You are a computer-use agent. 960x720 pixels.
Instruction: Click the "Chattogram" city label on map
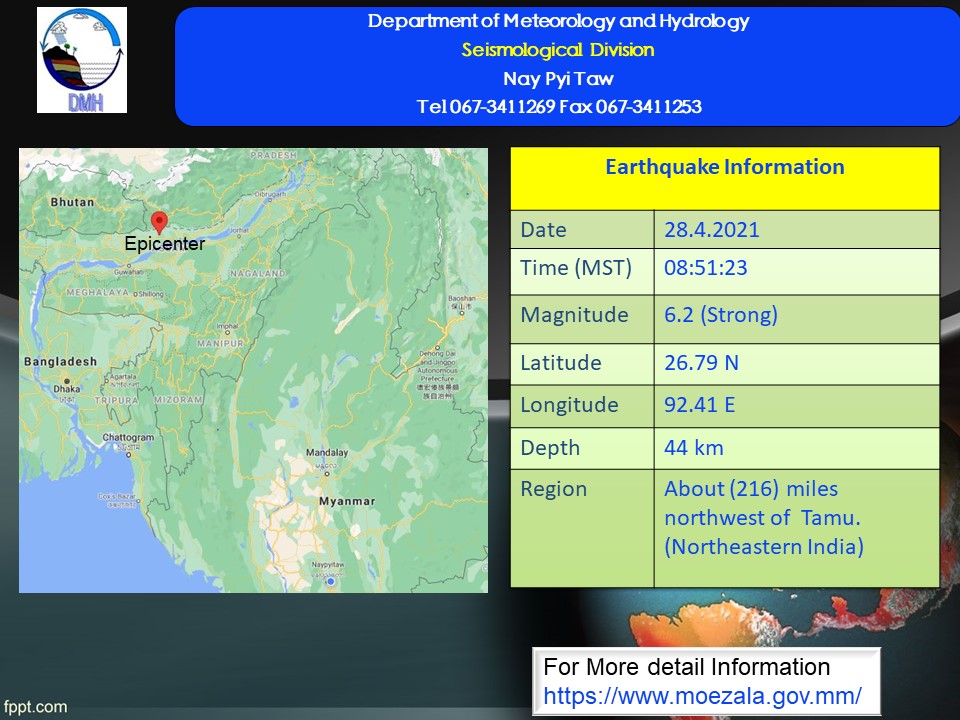pos(128,438)
